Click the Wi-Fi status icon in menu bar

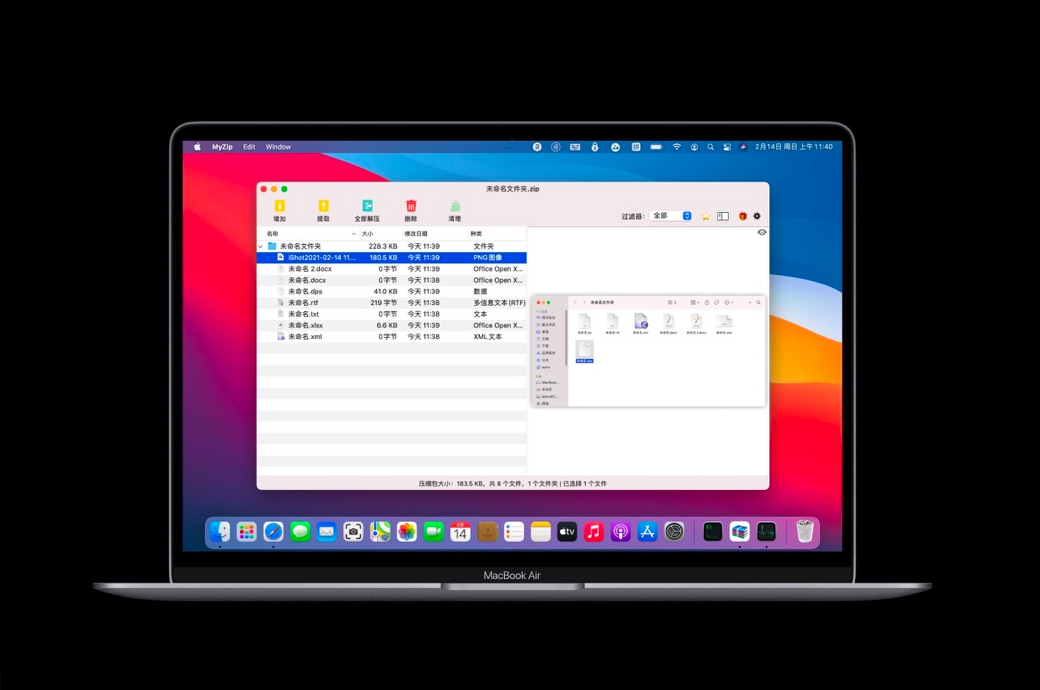[x=677, y=147]
